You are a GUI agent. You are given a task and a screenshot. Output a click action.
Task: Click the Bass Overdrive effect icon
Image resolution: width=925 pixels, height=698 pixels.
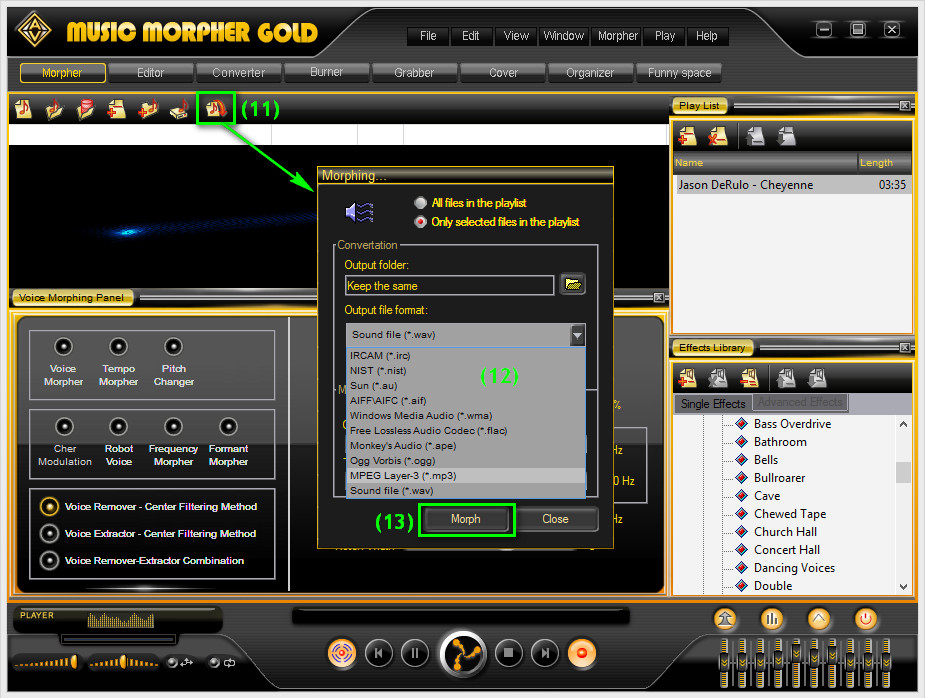[742, 424]
